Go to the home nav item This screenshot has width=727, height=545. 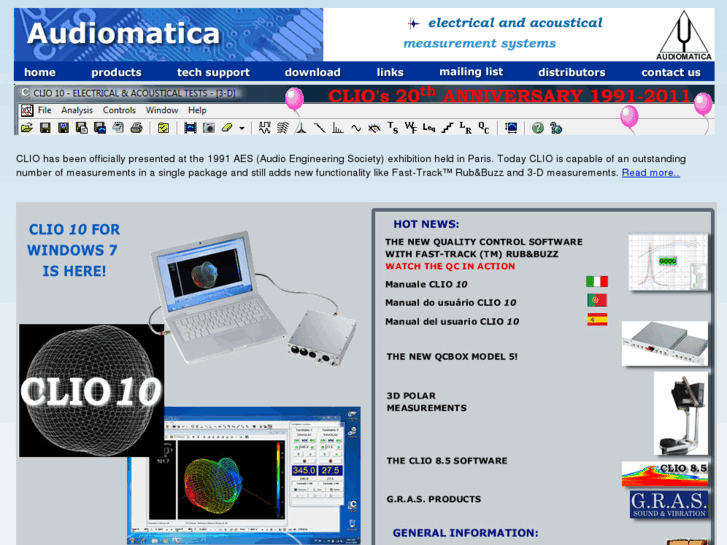[40, 72]
